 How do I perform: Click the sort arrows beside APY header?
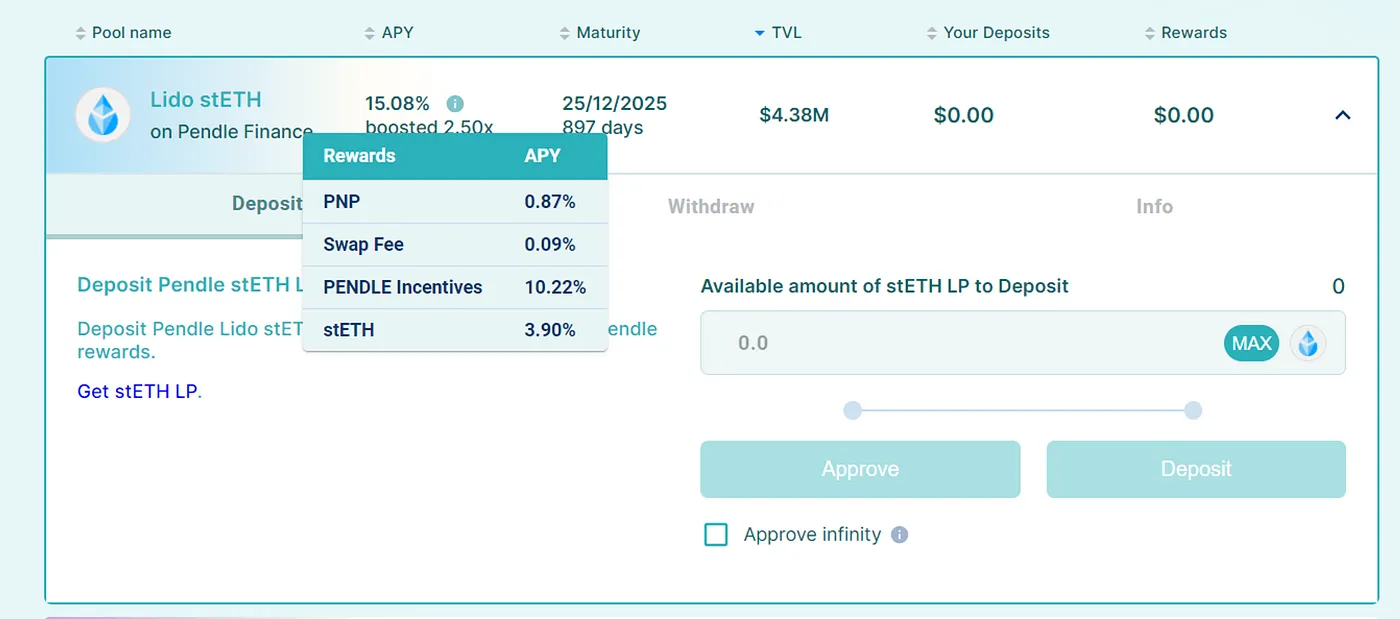coord(370,33)
